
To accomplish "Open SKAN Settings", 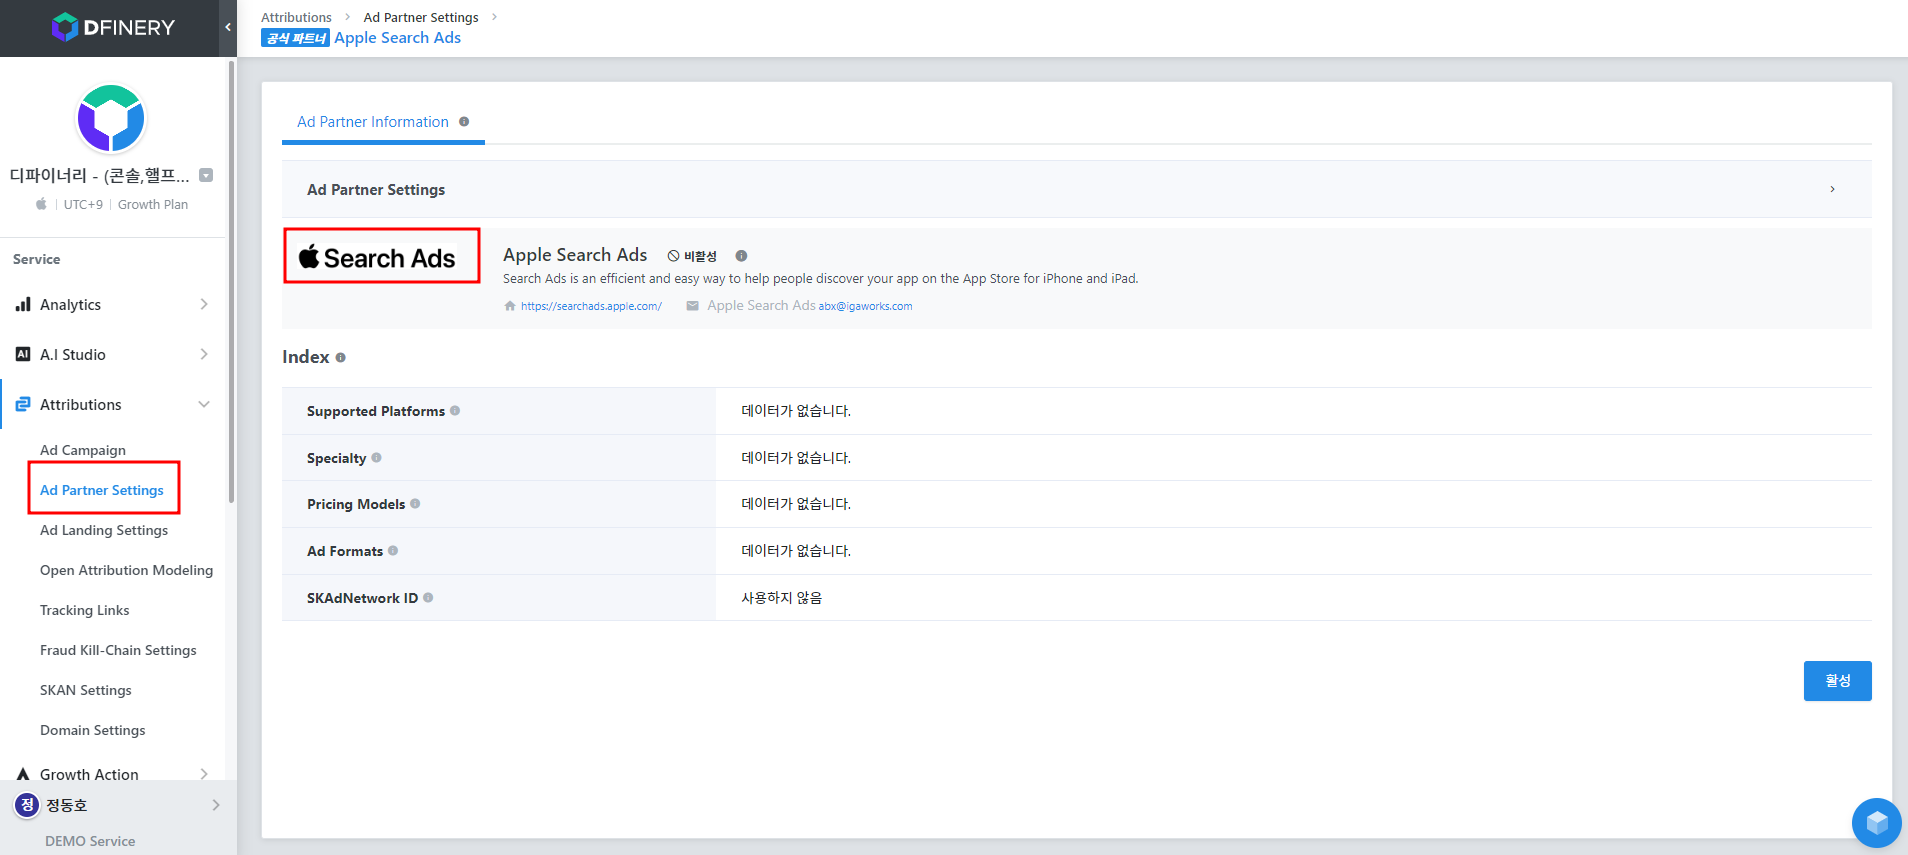I will coord(86,691).
